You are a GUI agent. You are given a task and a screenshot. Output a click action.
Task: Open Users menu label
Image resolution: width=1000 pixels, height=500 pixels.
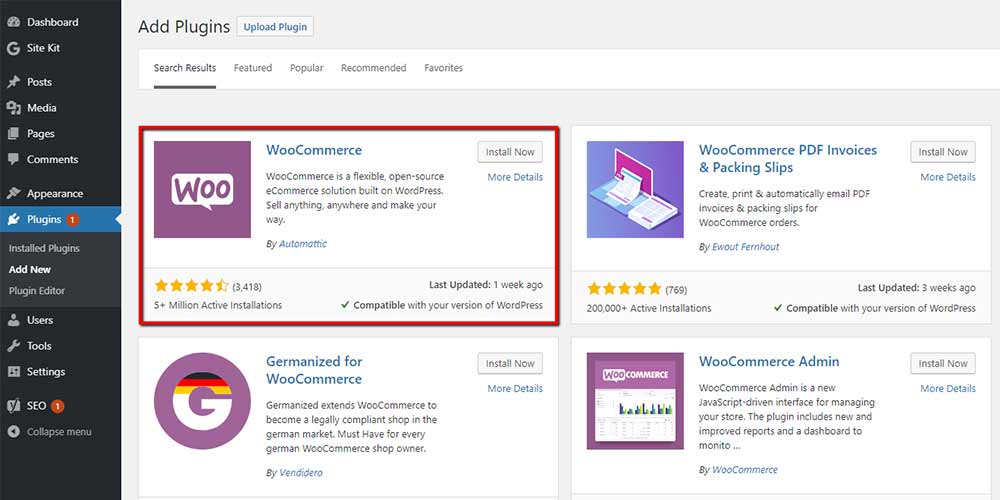pyautogui.click(x=40, y=320)
